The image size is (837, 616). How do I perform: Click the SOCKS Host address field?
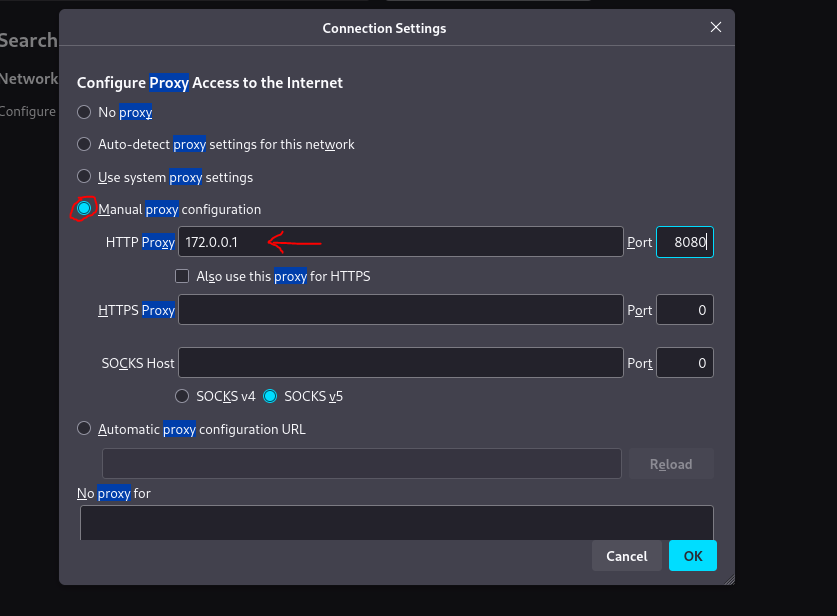coord(400,363)
